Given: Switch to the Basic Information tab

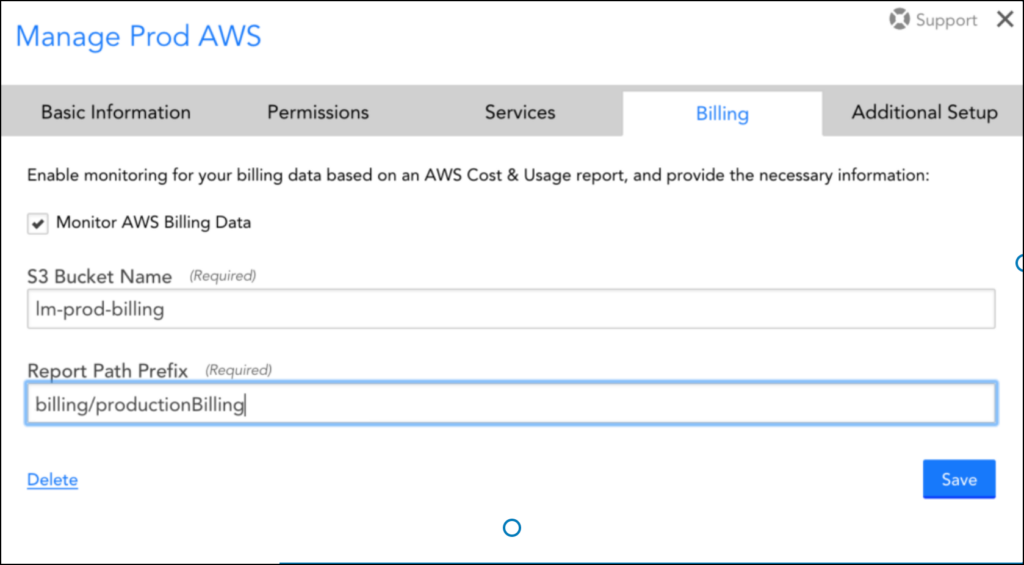Looking at the screenshot, I should (x=116, y=112).
